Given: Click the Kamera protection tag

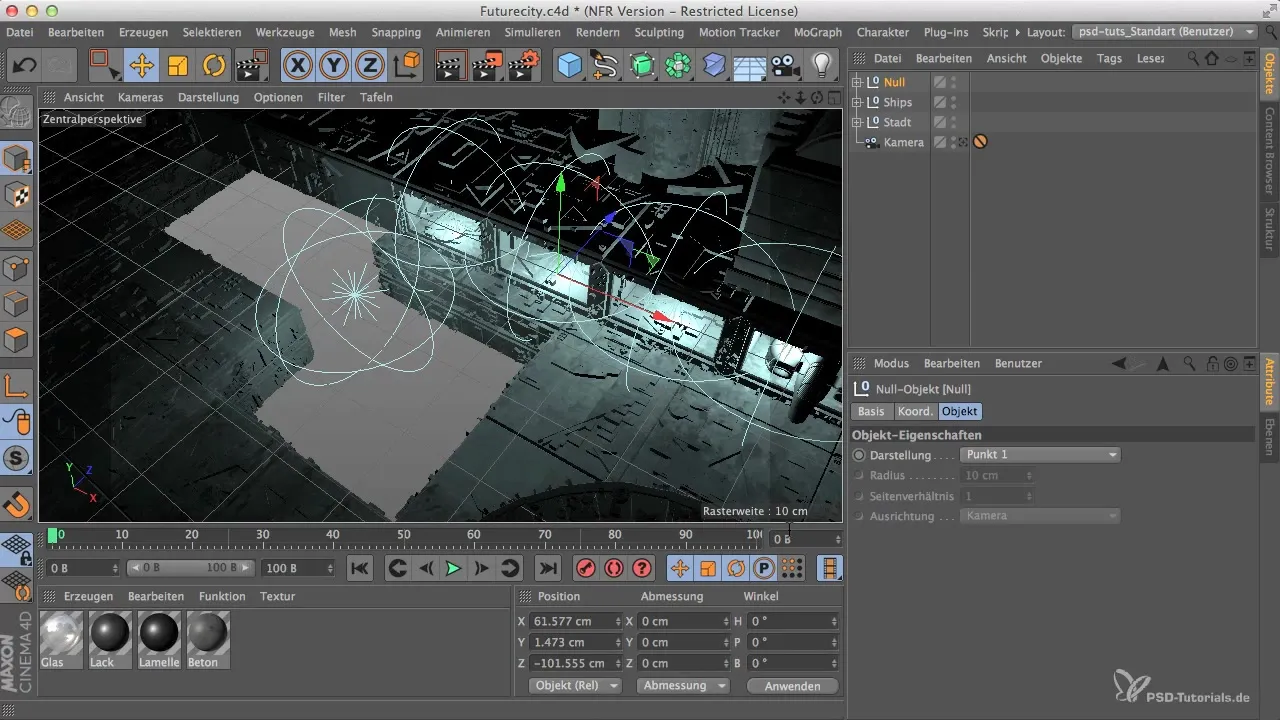Looking at the screenshot, I should [x=980, y=142].
